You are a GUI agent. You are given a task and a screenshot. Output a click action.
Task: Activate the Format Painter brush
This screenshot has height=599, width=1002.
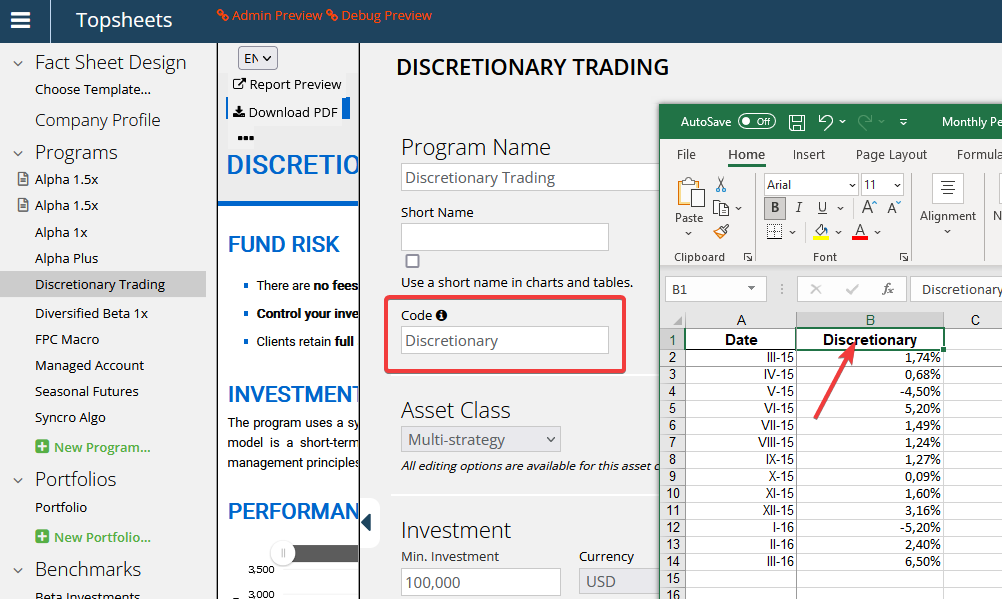point(721,231)
